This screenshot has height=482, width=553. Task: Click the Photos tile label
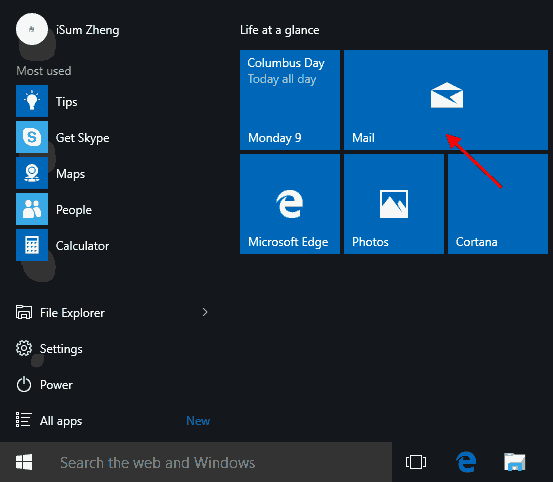point(370,242)
